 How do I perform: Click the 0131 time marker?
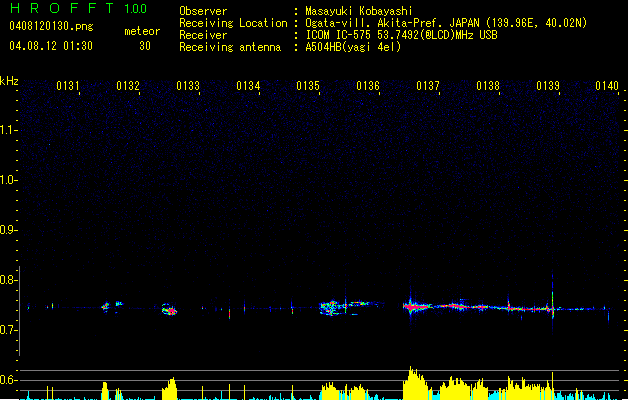(68, 85)
